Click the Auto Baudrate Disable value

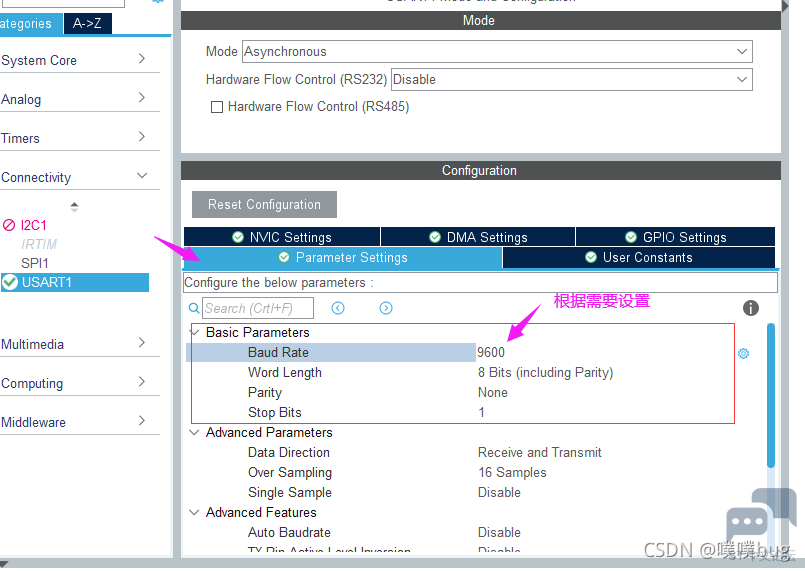499,532
